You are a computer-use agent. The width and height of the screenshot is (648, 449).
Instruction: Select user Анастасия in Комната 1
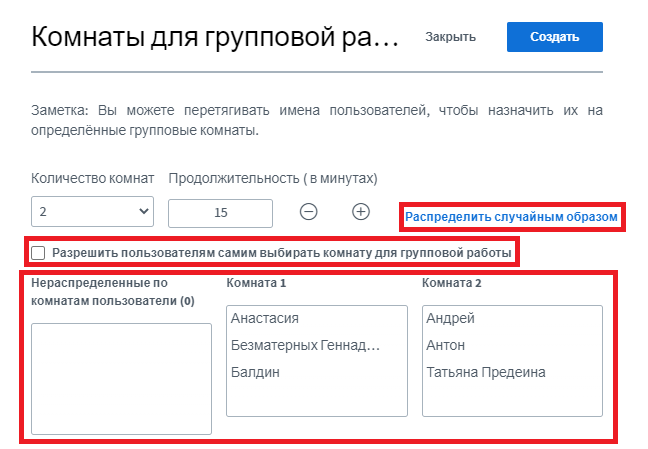point(265,319)
